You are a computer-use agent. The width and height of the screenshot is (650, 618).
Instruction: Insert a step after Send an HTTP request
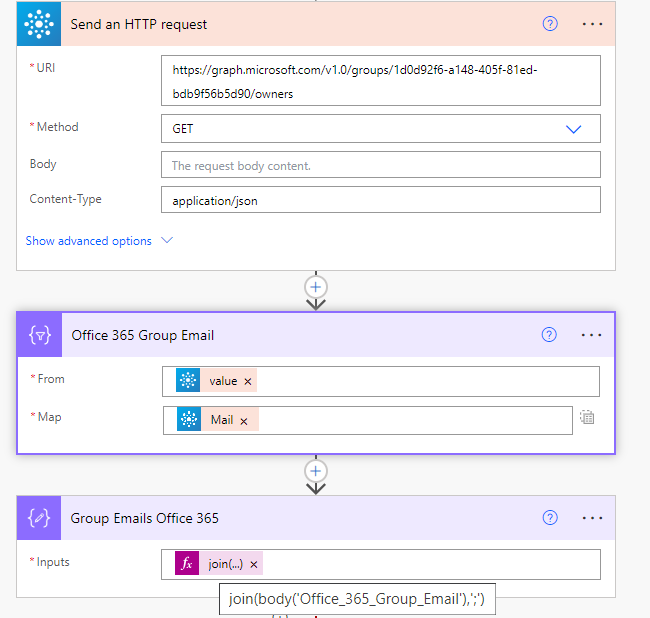(315, 287)
